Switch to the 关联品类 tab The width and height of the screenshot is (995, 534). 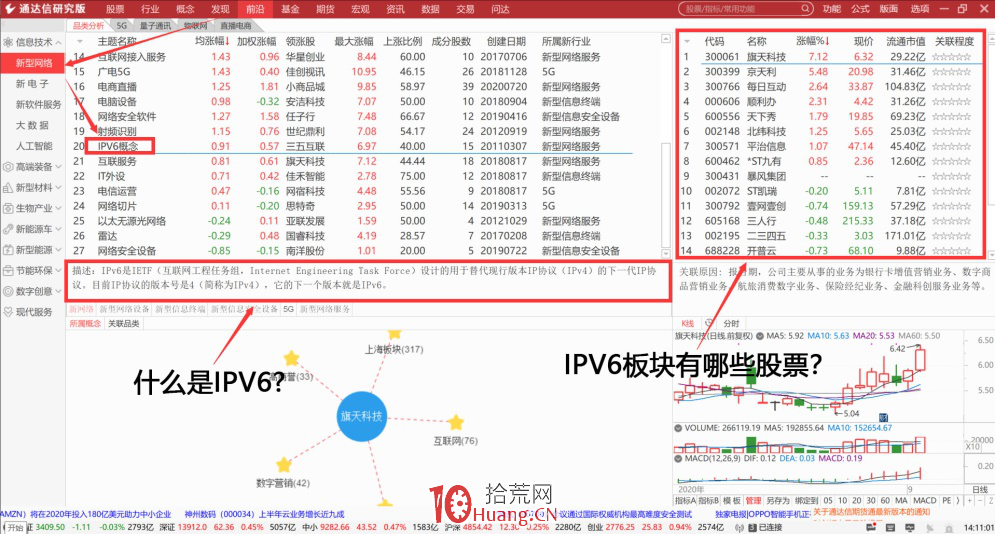click(123, 323)
